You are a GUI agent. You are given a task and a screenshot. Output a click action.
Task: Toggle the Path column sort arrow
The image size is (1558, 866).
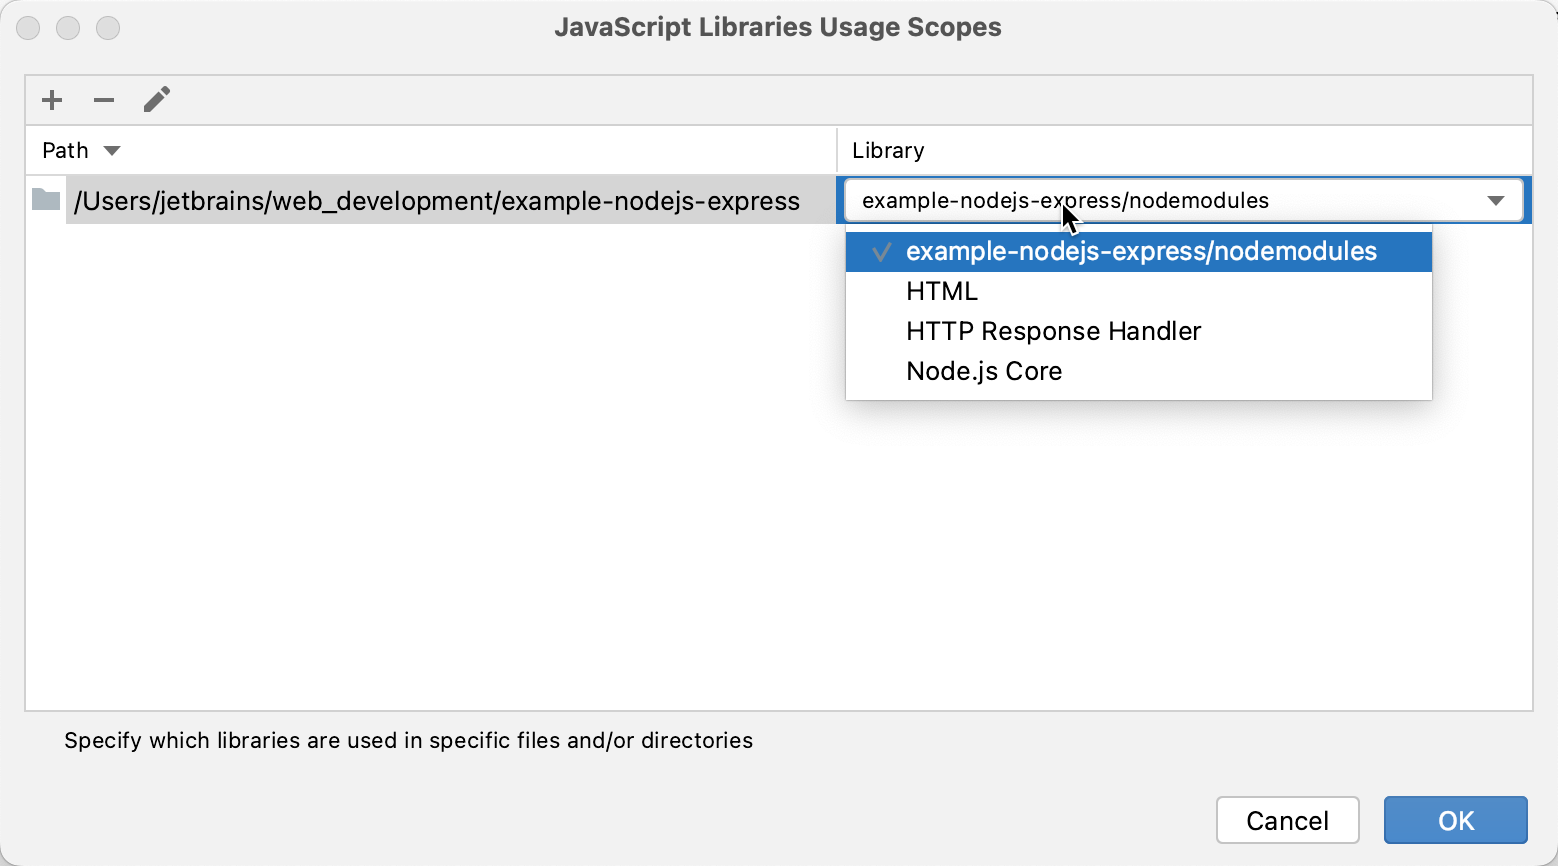pyautogui.click(x=112, y=151)
